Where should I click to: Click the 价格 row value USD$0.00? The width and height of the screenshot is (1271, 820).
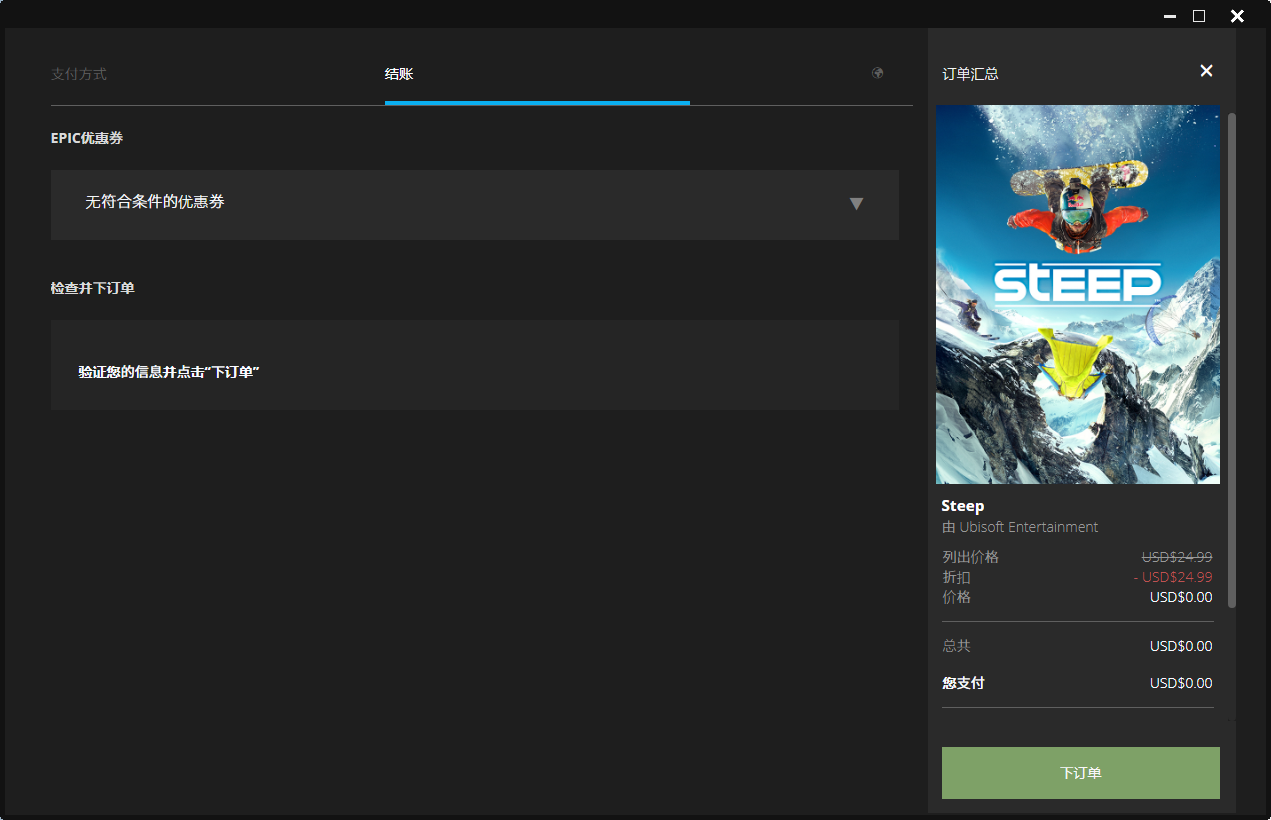click(1181, 597)
